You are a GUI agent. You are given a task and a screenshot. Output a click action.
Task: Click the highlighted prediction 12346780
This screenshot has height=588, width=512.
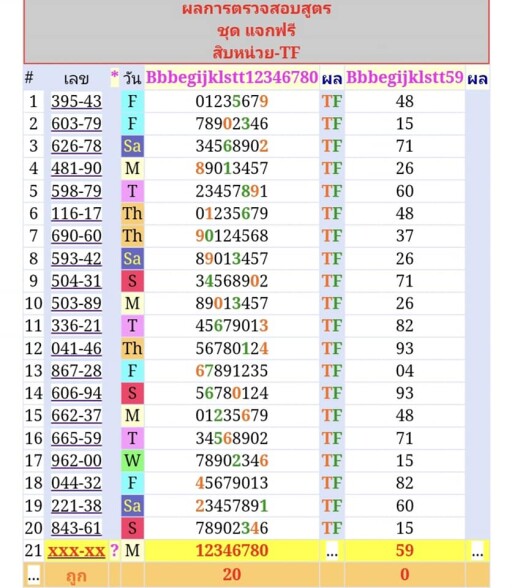(232, 550)
